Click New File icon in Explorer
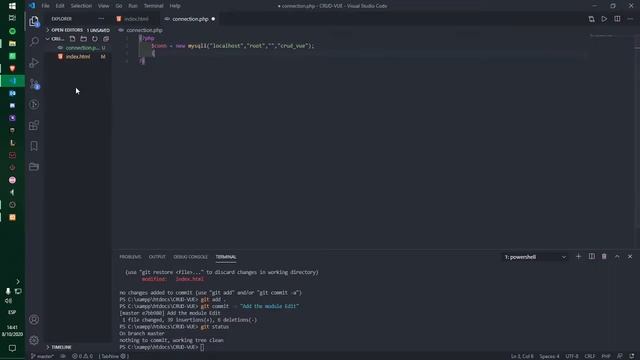Screen dimensions: 640x360 click(x=72, y=39)
